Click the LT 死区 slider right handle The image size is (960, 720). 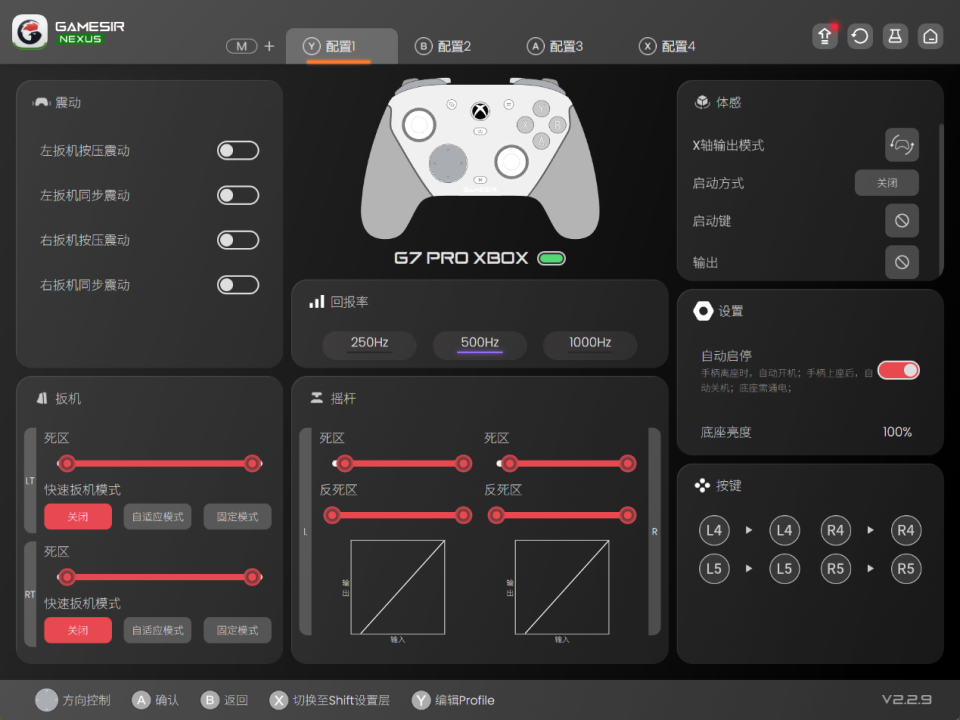(252, 463)
